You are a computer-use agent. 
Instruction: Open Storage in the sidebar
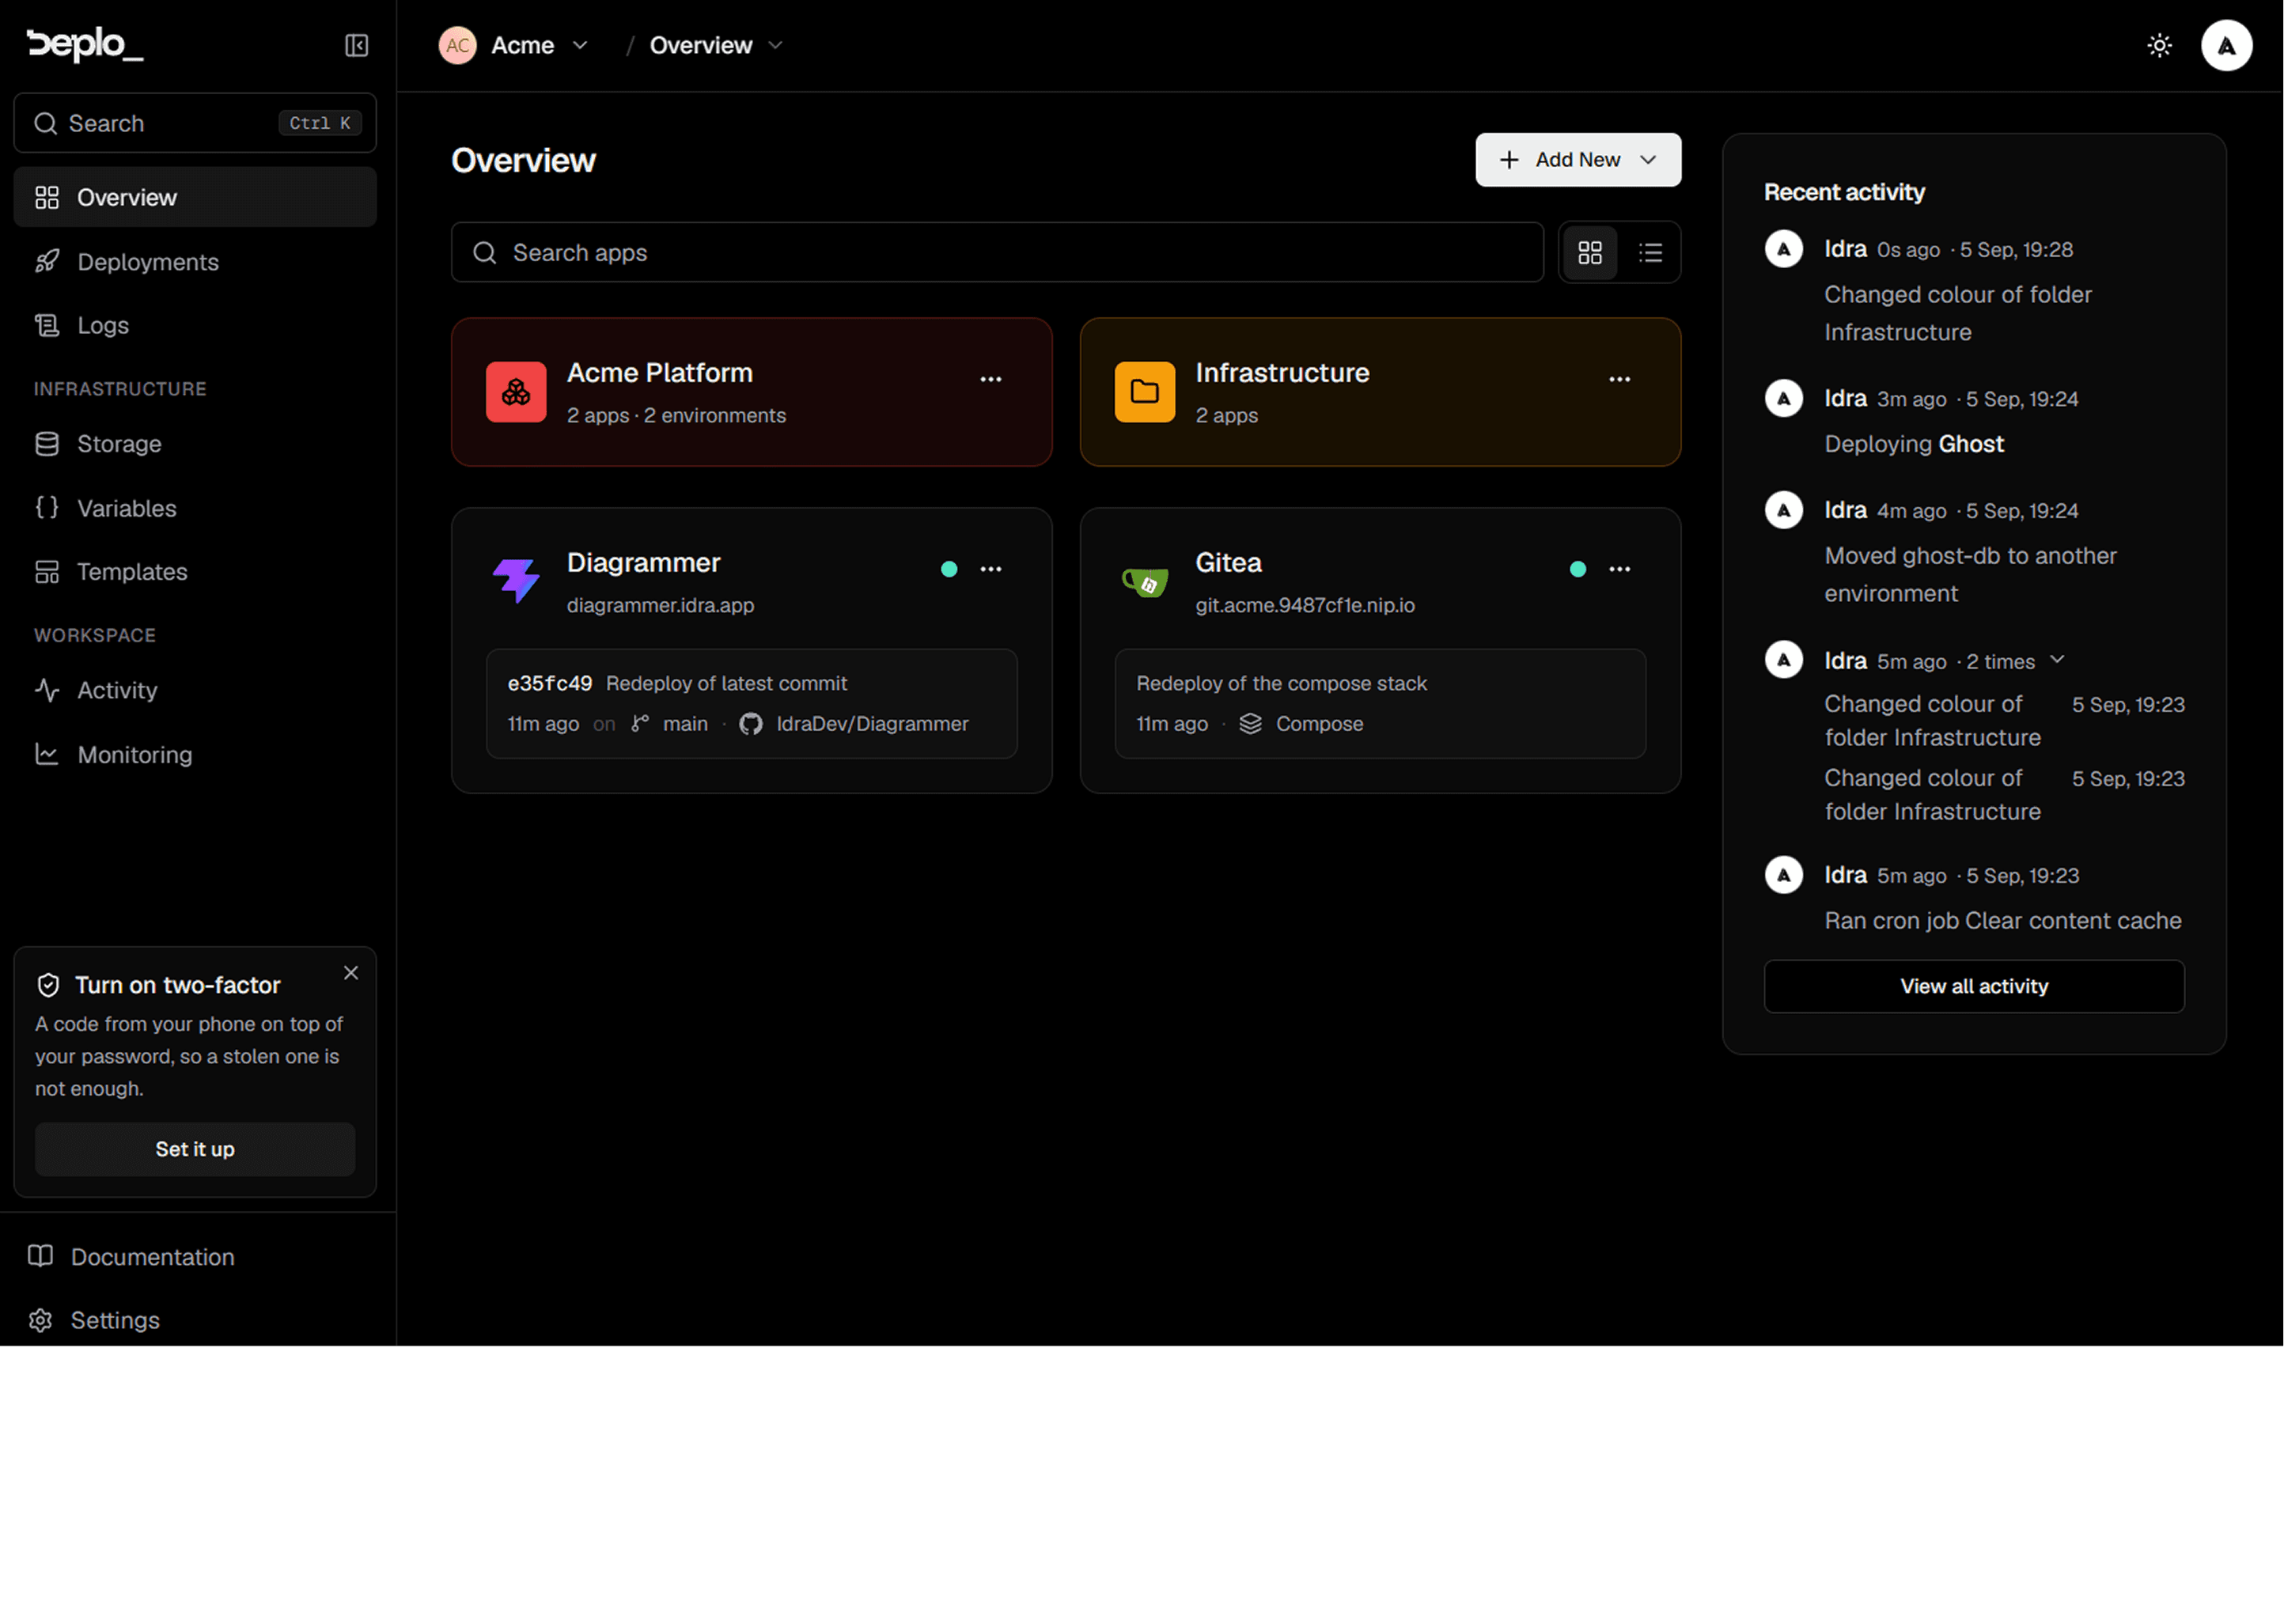tap(195, 444)
